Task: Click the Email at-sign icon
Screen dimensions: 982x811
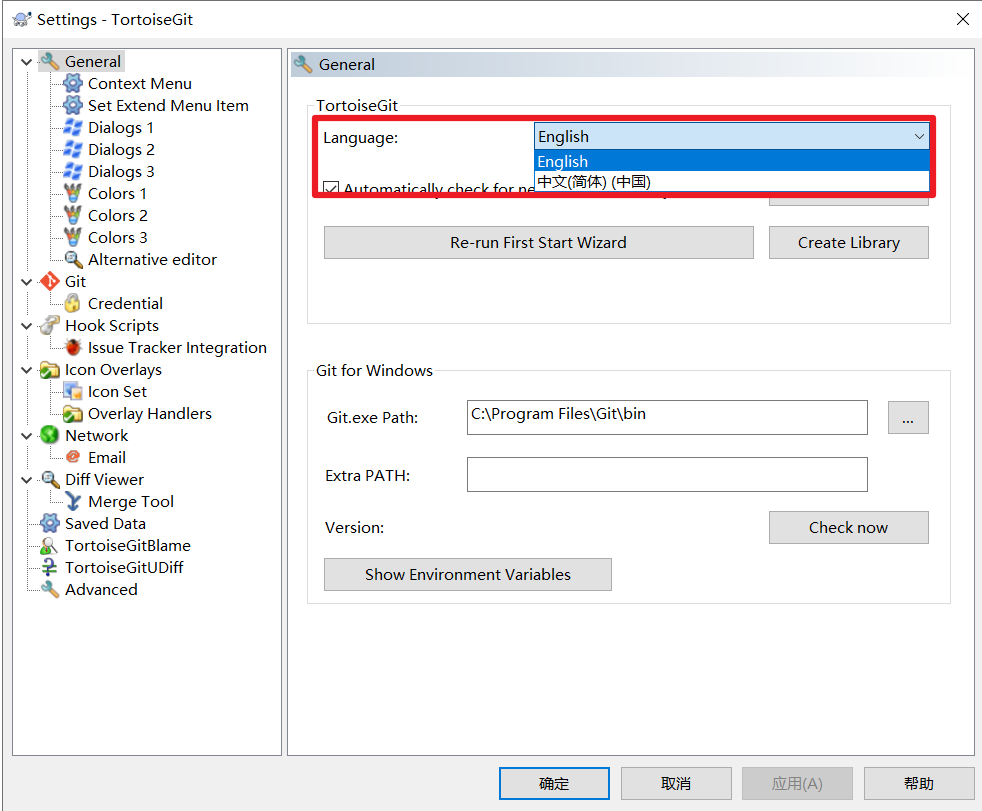Action: 73,457
